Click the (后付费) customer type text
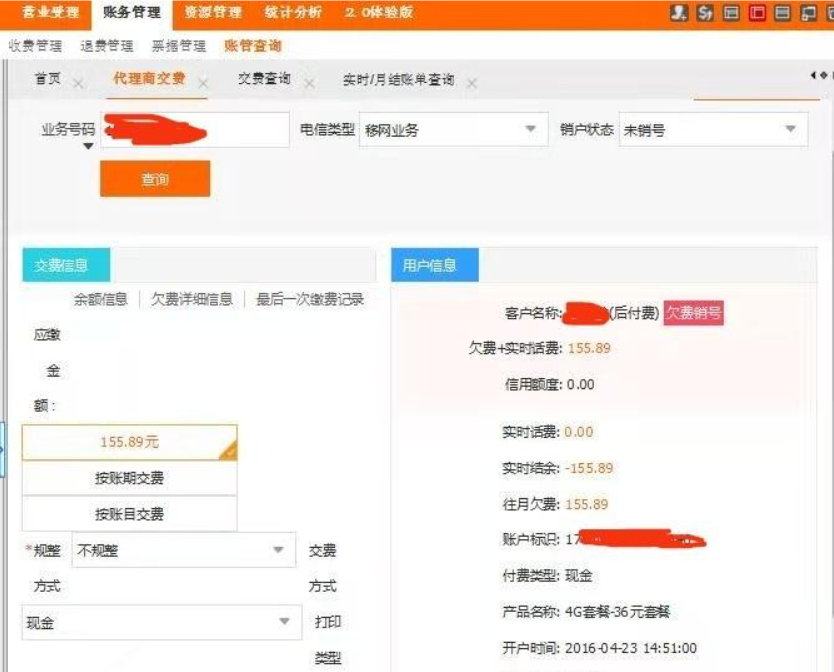The width and height of the screenshot is (834, 672). pyautogui.click(x=634, y=313)
